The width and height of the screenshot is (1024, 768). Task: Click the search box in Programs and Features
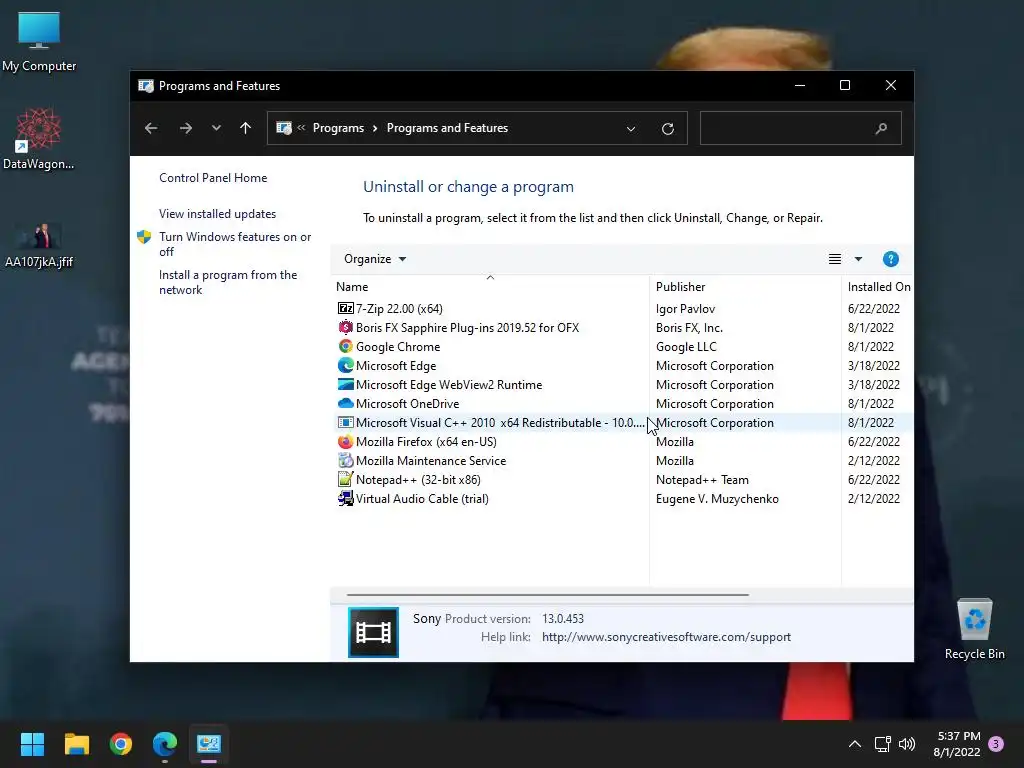[x=801, y=128]
